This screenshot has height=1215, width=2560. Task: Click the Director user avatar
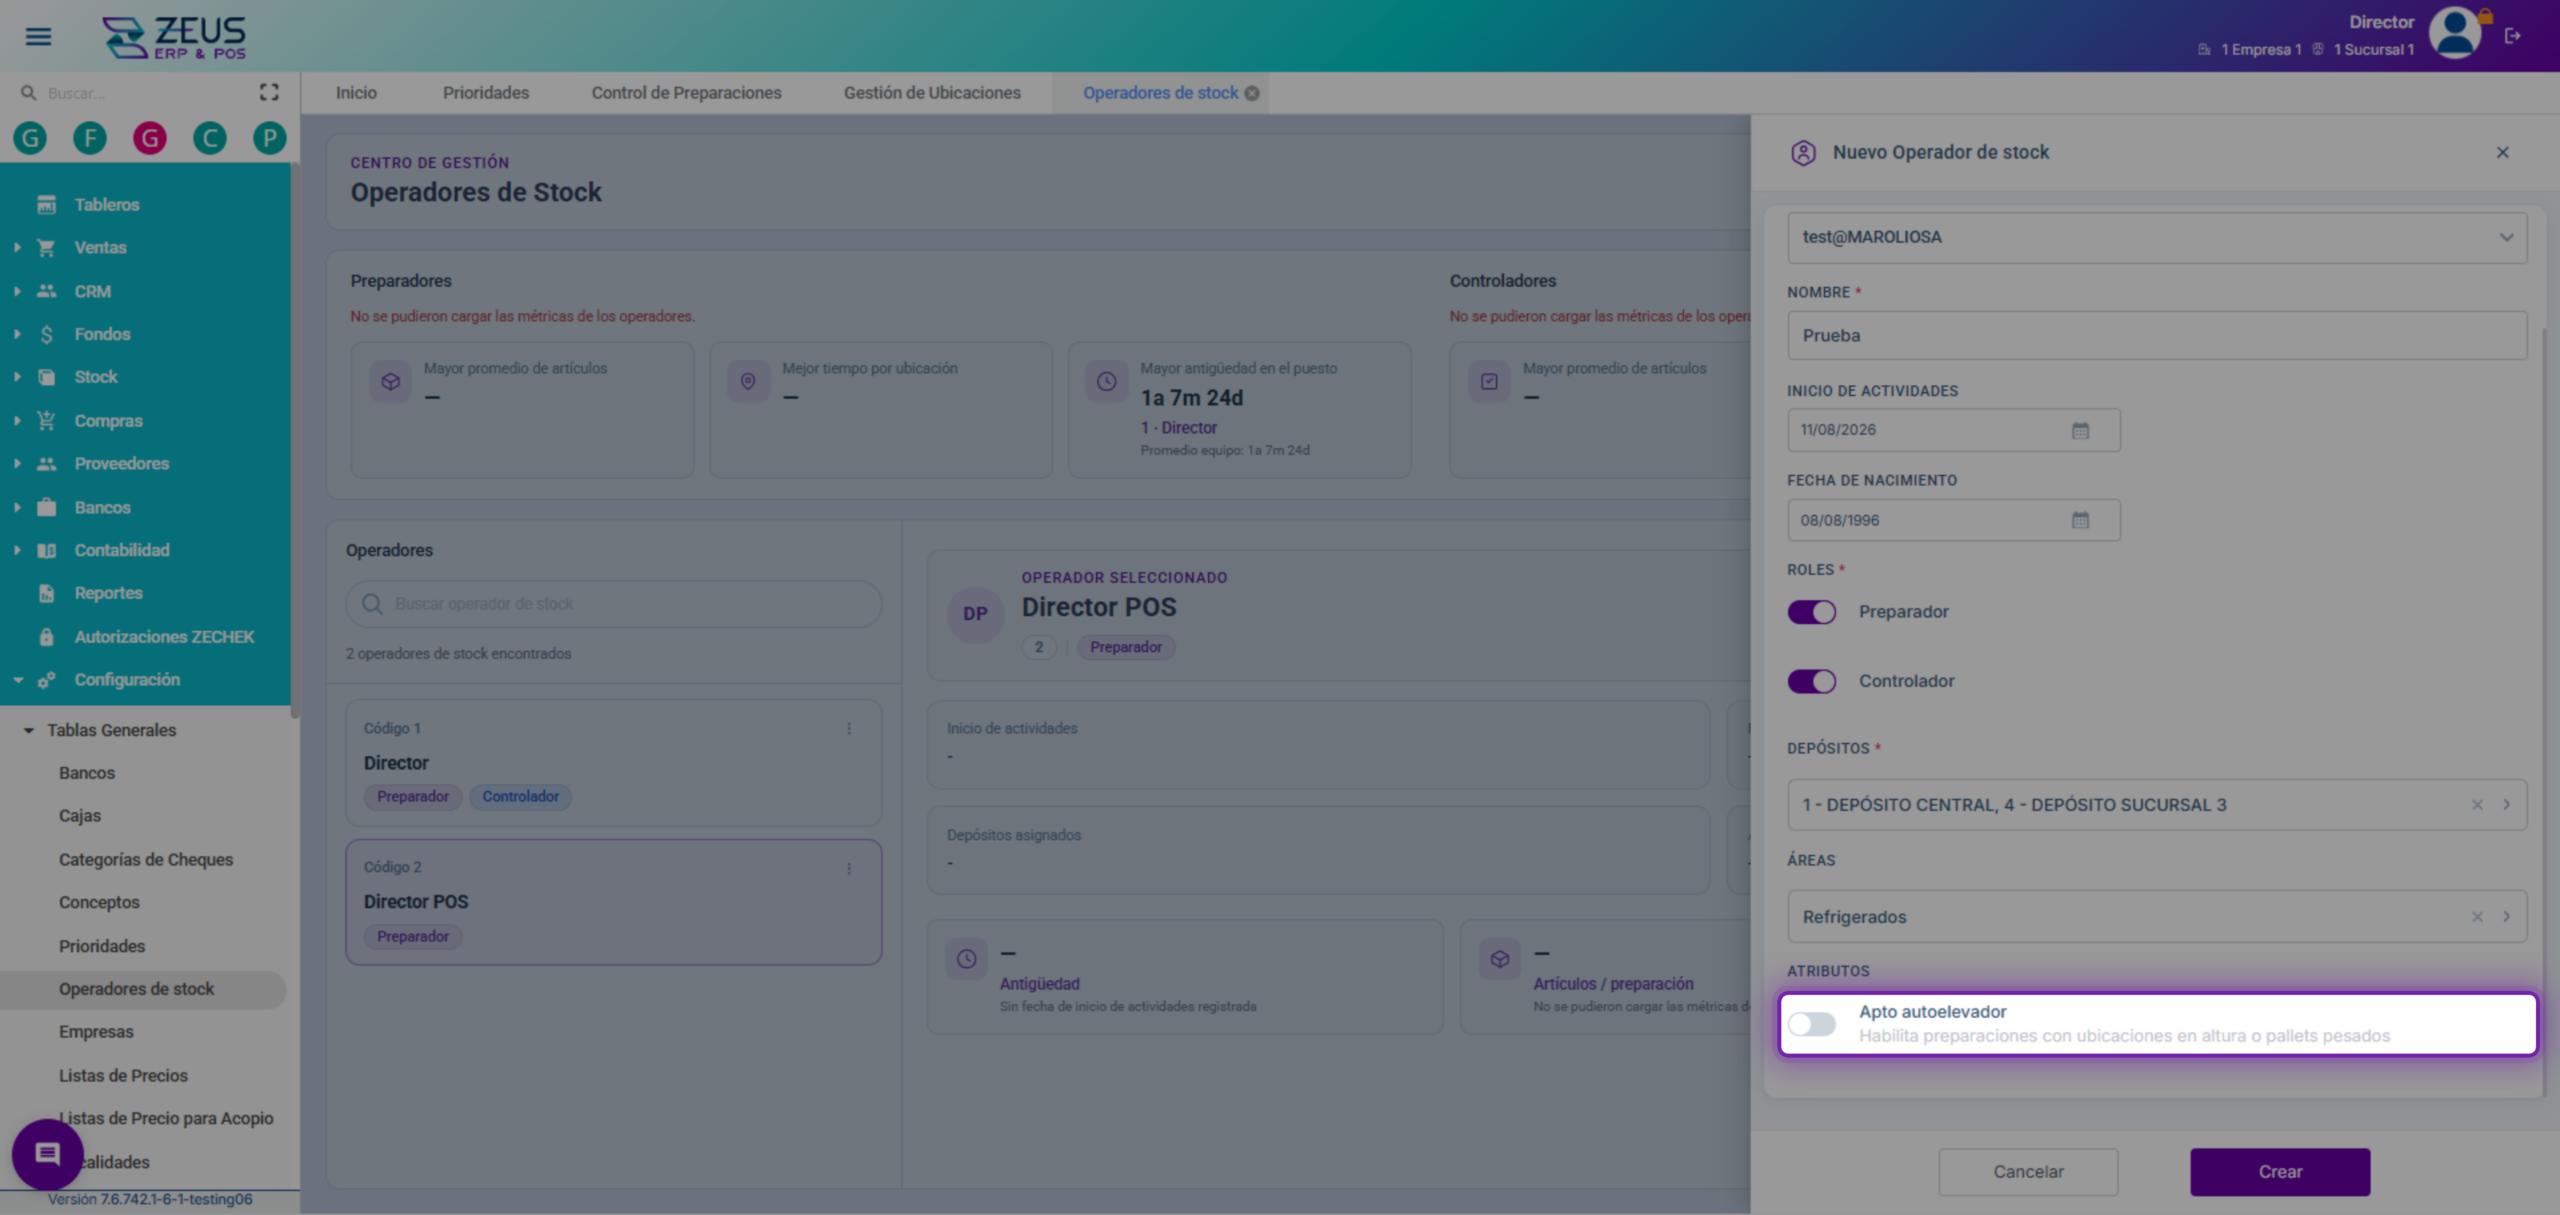(2455, 34)
